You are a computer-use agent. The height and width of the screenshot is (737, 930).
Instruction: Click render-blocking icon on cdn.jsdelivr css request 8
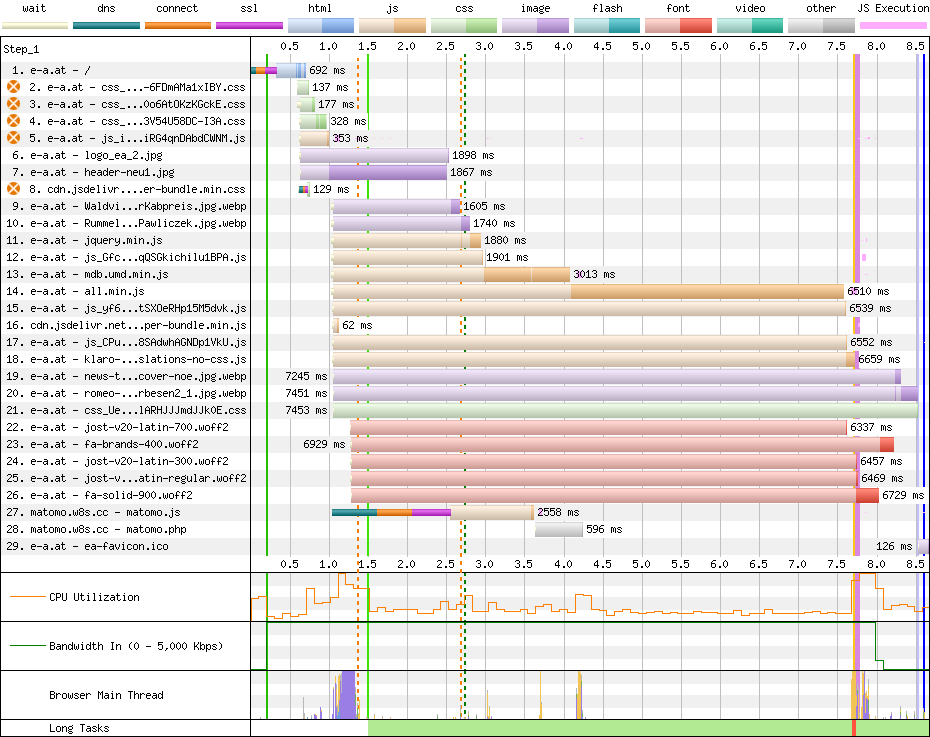pyautogui.click(x=14, y=189)
